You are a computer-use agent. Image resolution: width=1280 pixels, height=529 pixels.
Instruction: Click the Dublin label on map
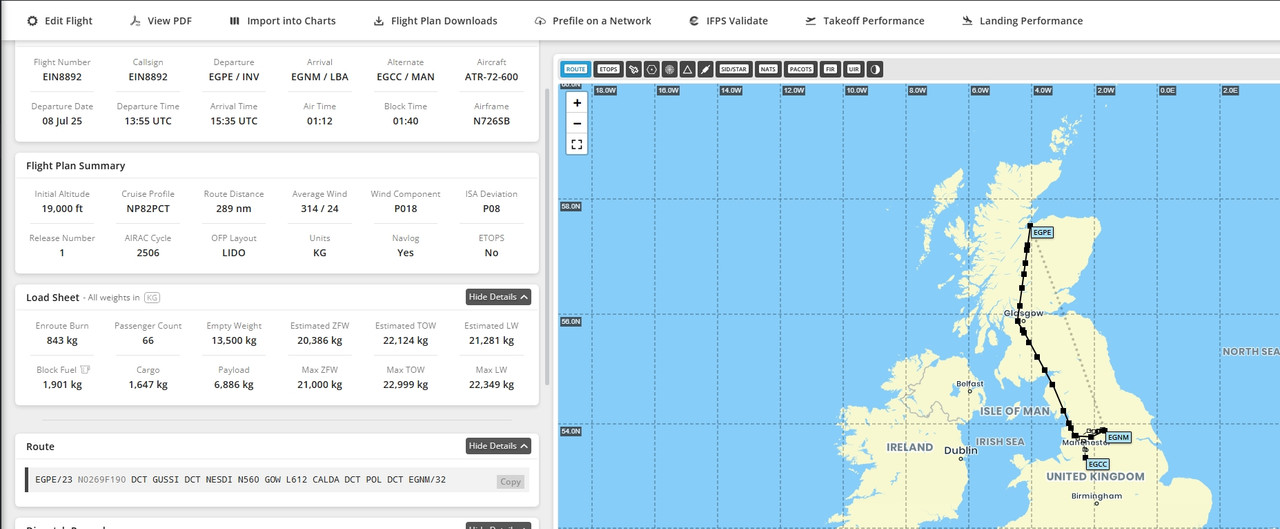[x=961, y=450]
